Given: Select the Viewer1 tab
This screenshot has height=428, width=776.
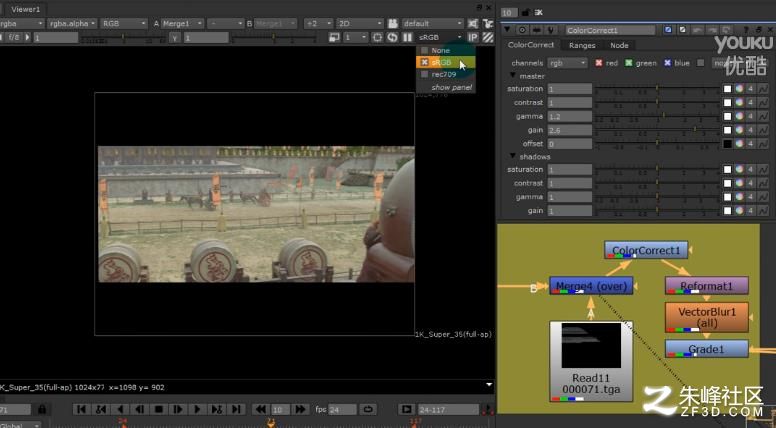Looking at the screenshot, I should pos(25,9).
